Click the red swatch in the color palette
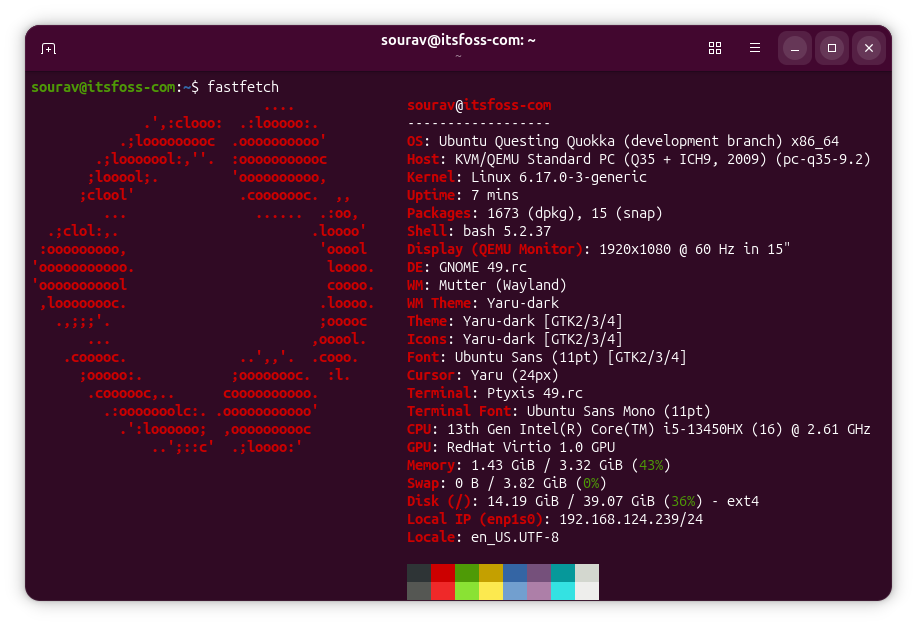The width and height of the screenshot is (917, 626). click(x=443, y=581)
